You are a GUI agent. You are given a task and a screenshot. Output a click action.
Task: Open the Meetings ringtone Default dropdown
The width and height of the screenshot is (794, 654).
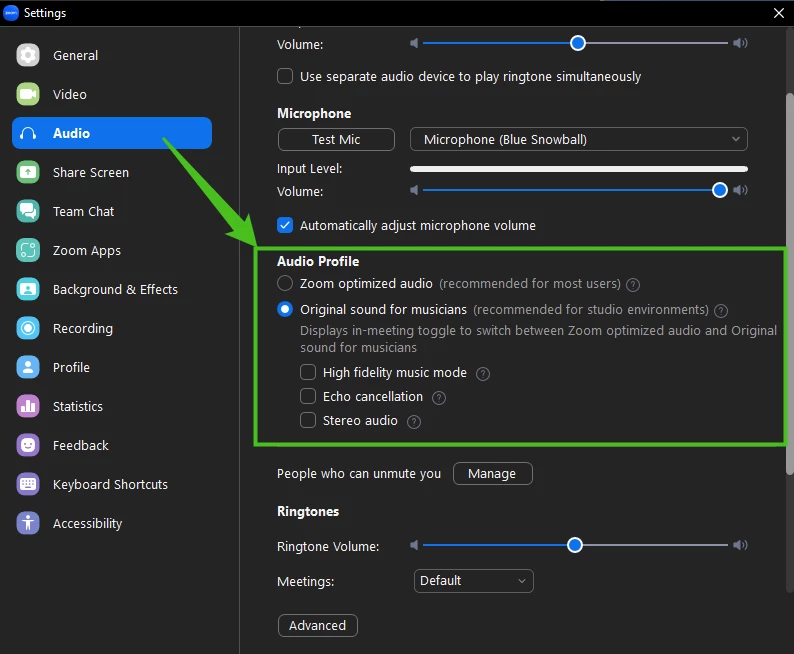click(473, 581)
